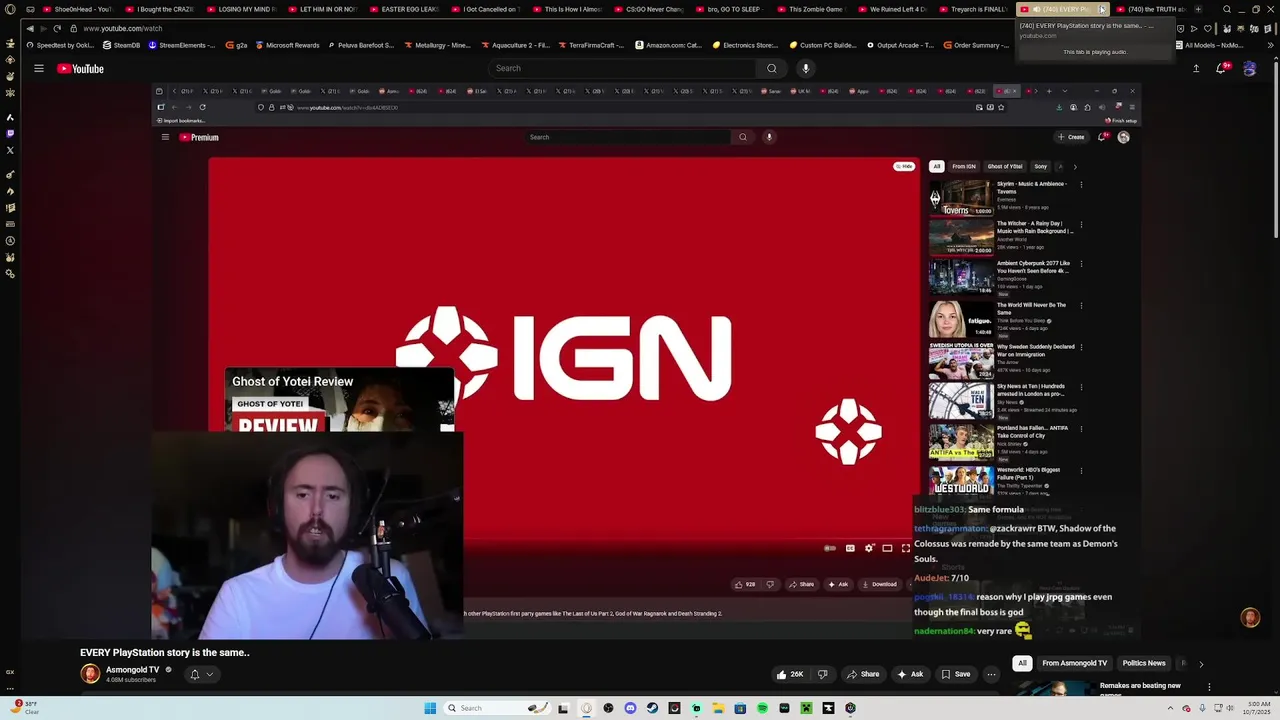Open the outer YouTube account avatar
The height and width of the screenshot is (720, 1280).
coord(1249,68)
